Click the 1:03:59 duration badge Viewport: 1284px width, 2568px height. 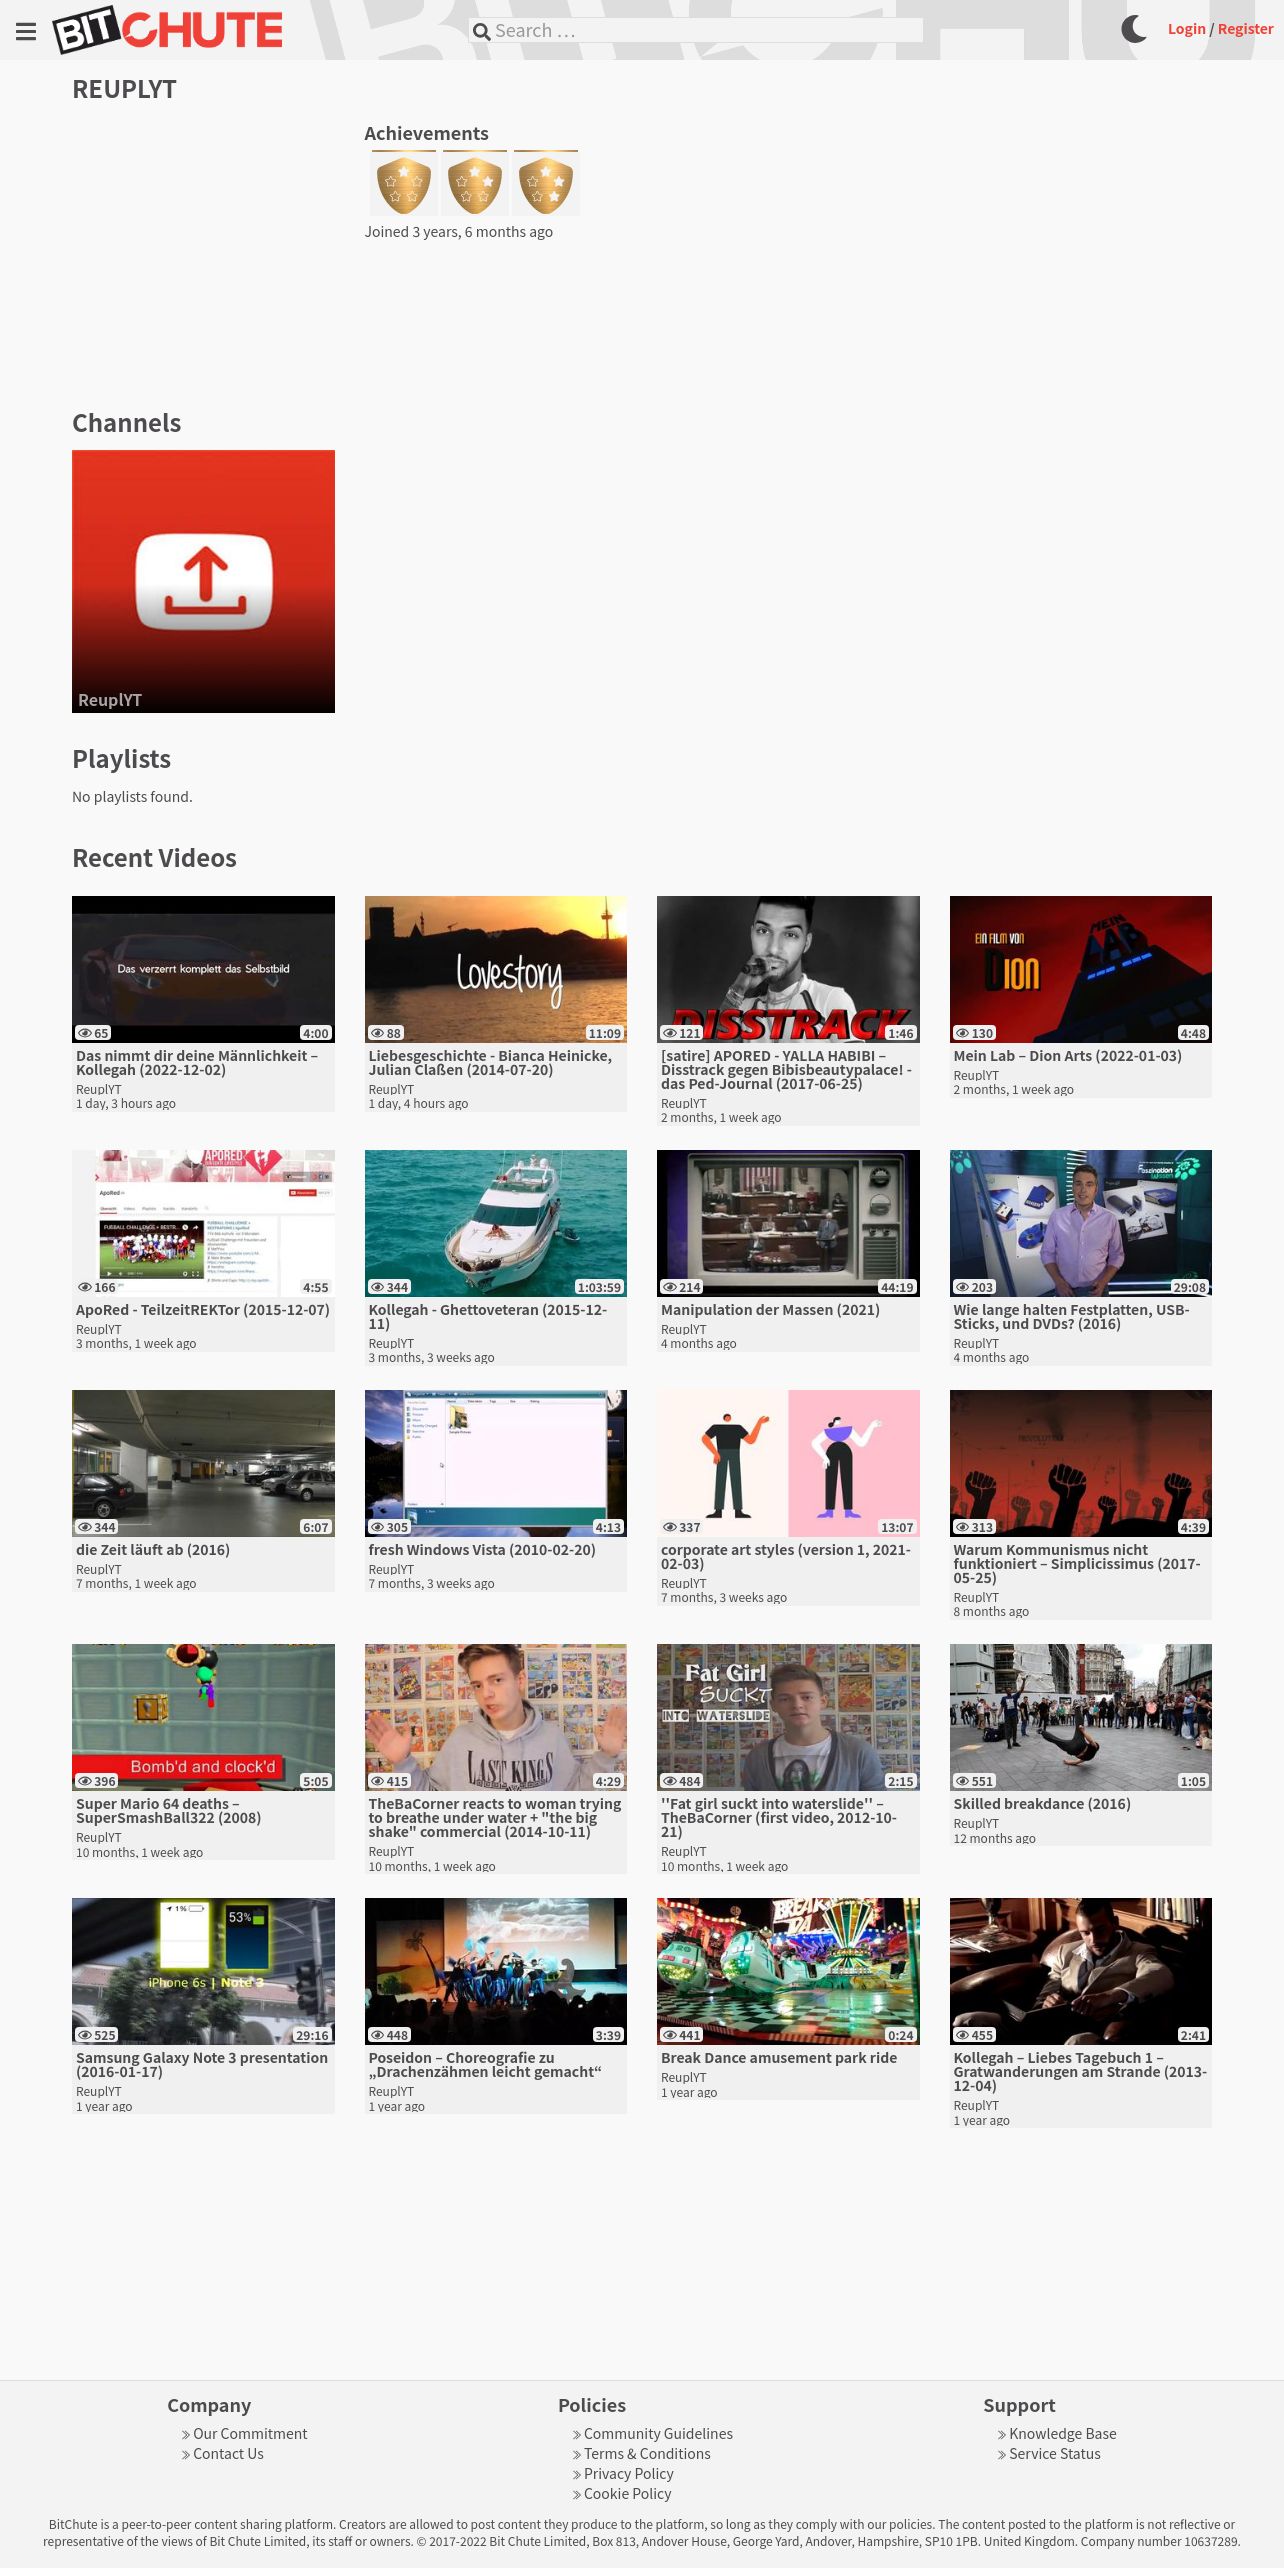(x=599, y=1287)
